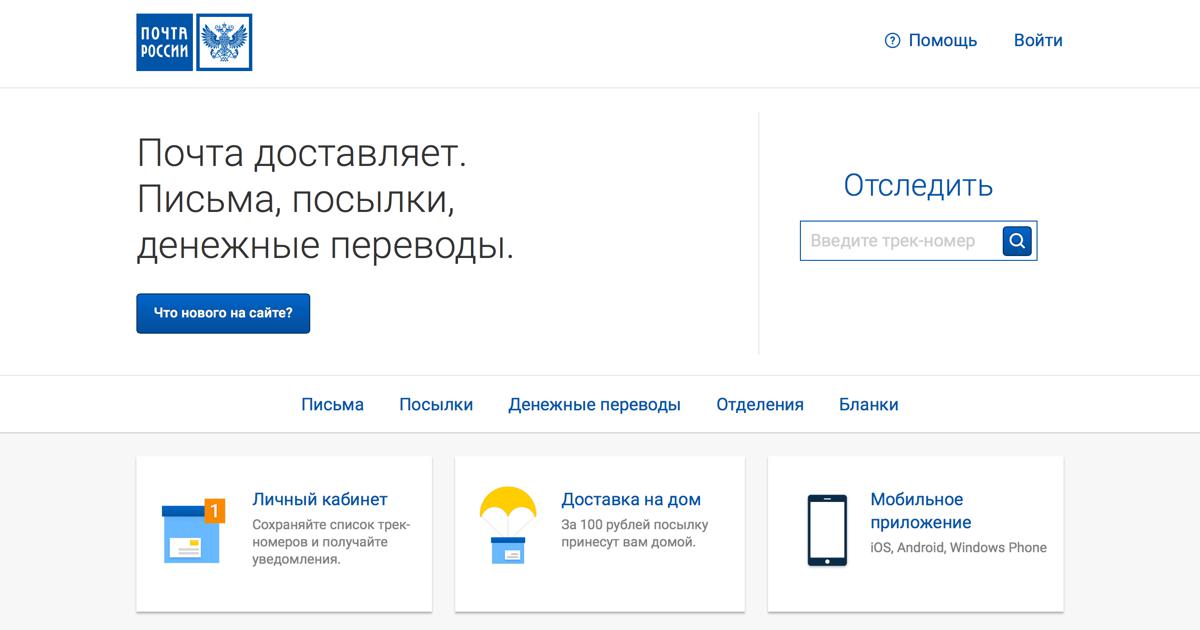Click the Что нового на сайте? button
The width and height of the screenshot is (1200, 630).
(223, 313)
